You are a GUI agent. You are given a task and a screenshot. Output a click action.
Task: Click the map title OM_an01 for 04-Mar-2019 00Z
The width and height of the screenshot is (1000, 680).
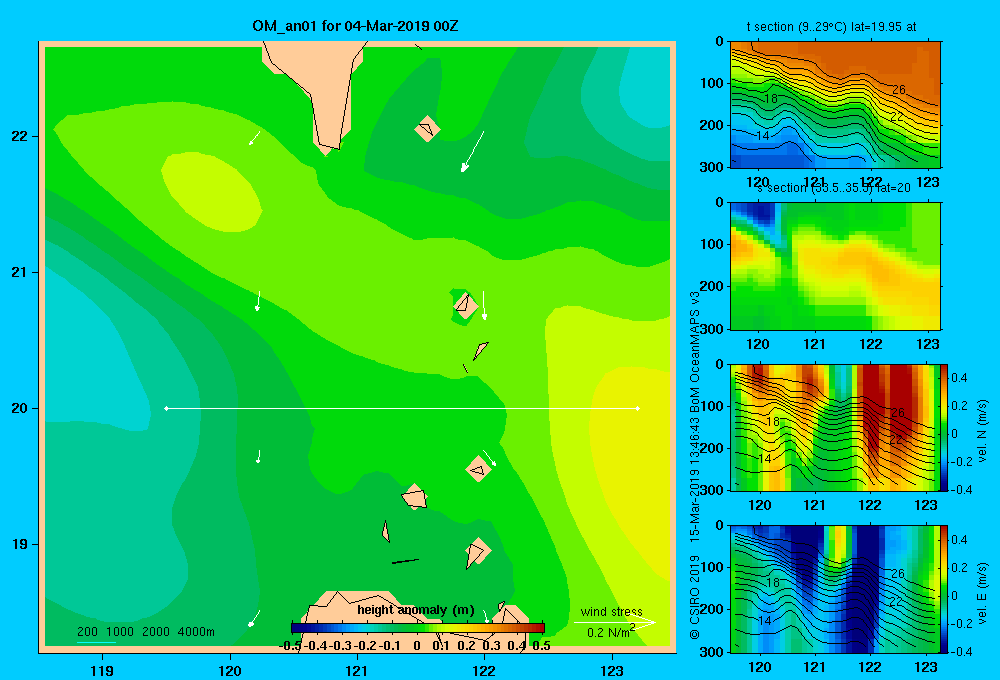[x=355, y=26]
